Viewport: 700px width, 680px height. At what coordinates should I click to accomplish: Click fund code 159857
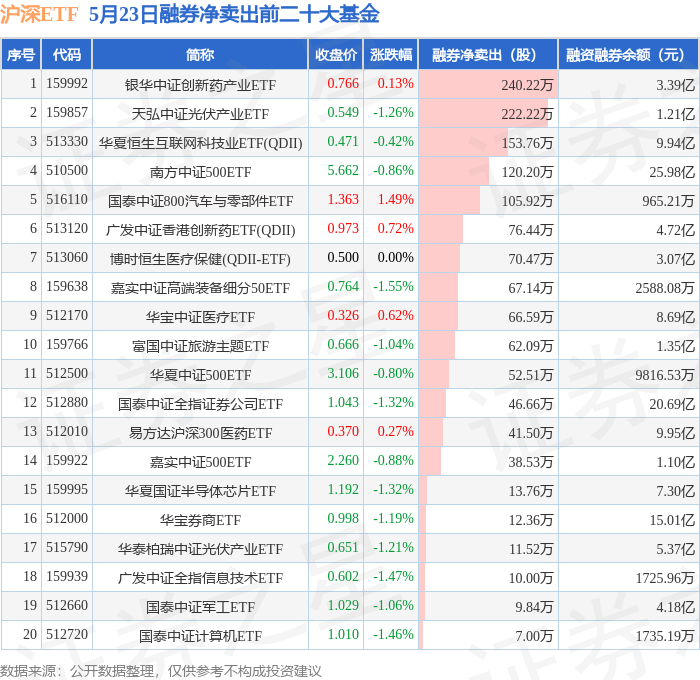click(67, 113)
